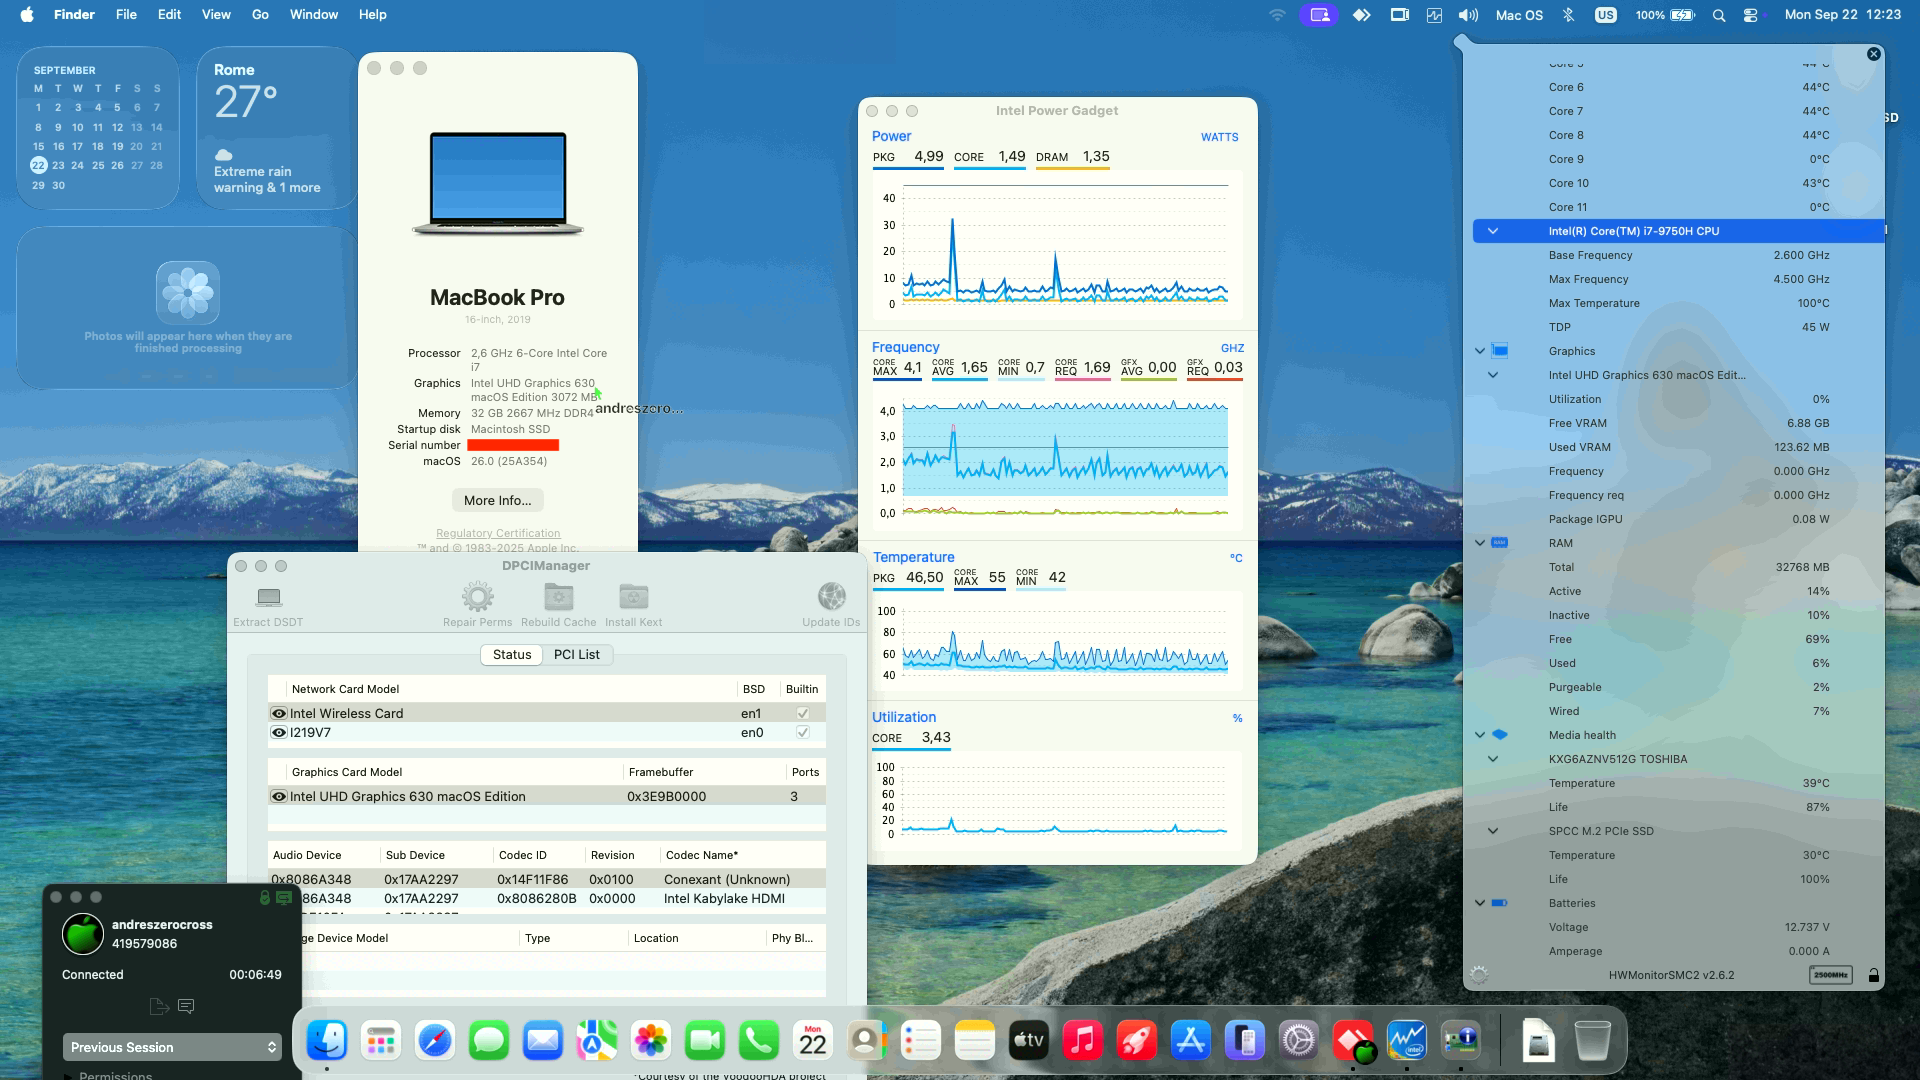Open DPCIManager from the Dock
The width and height of the screenshot is (1920, 1080).
tap(1460, 1041)
